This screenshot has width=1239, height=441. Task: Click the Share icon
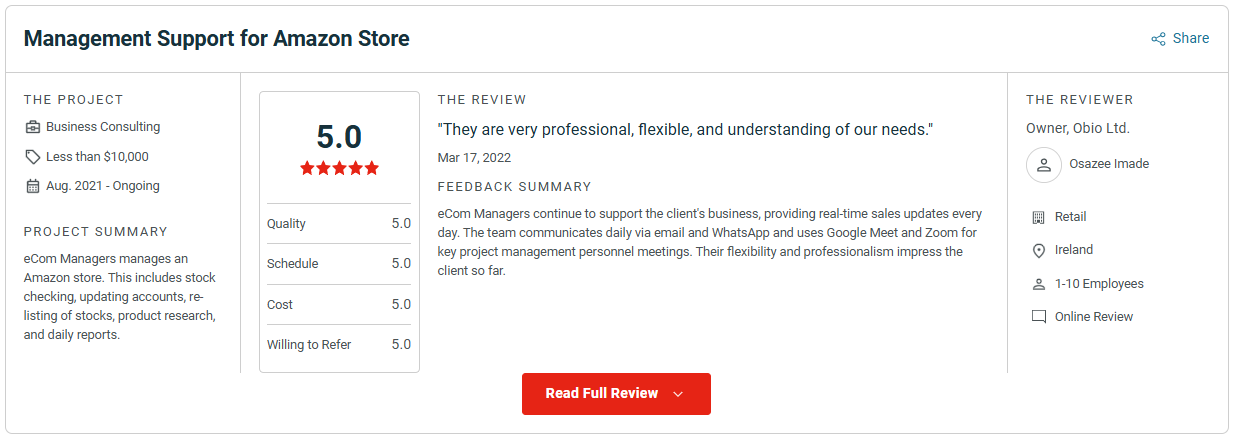tap(1158, 39)
